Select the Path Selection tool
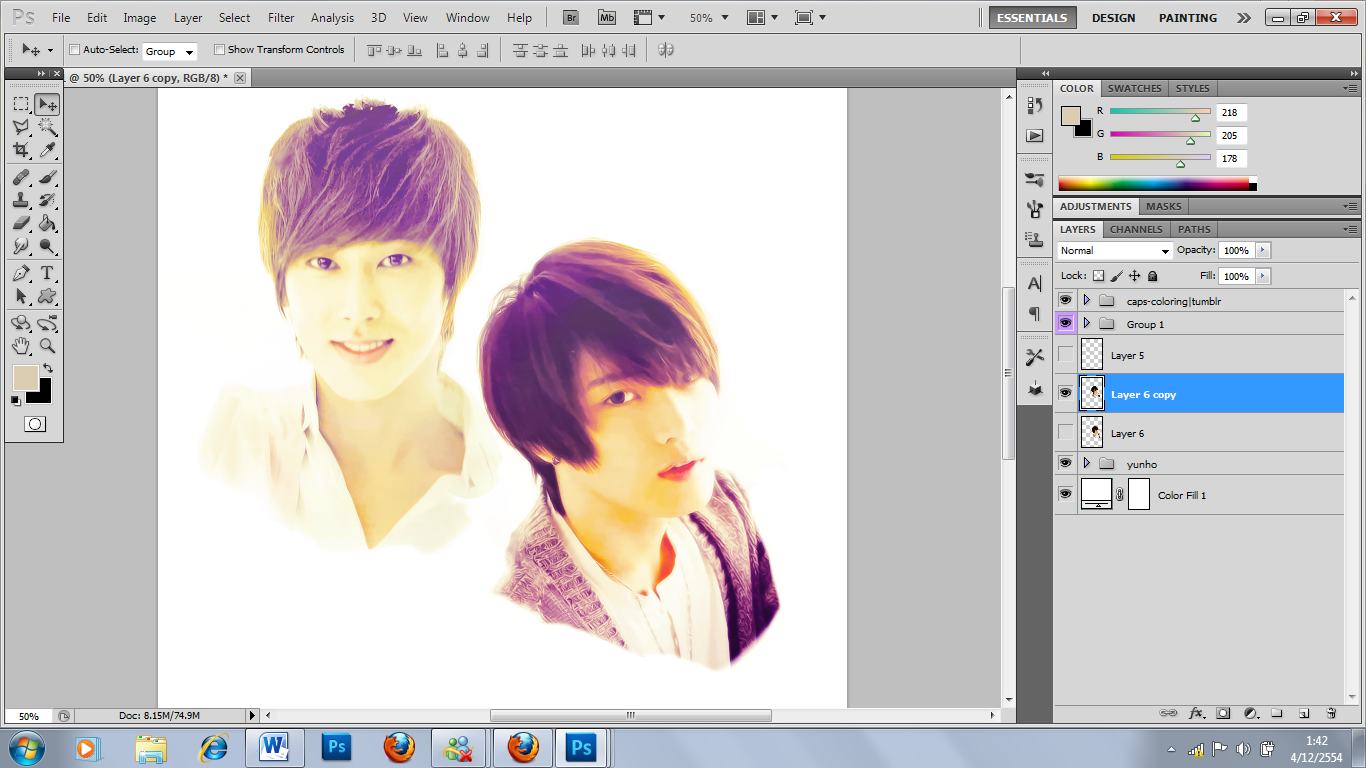1366x768 pixels. [x=21, y=296]
